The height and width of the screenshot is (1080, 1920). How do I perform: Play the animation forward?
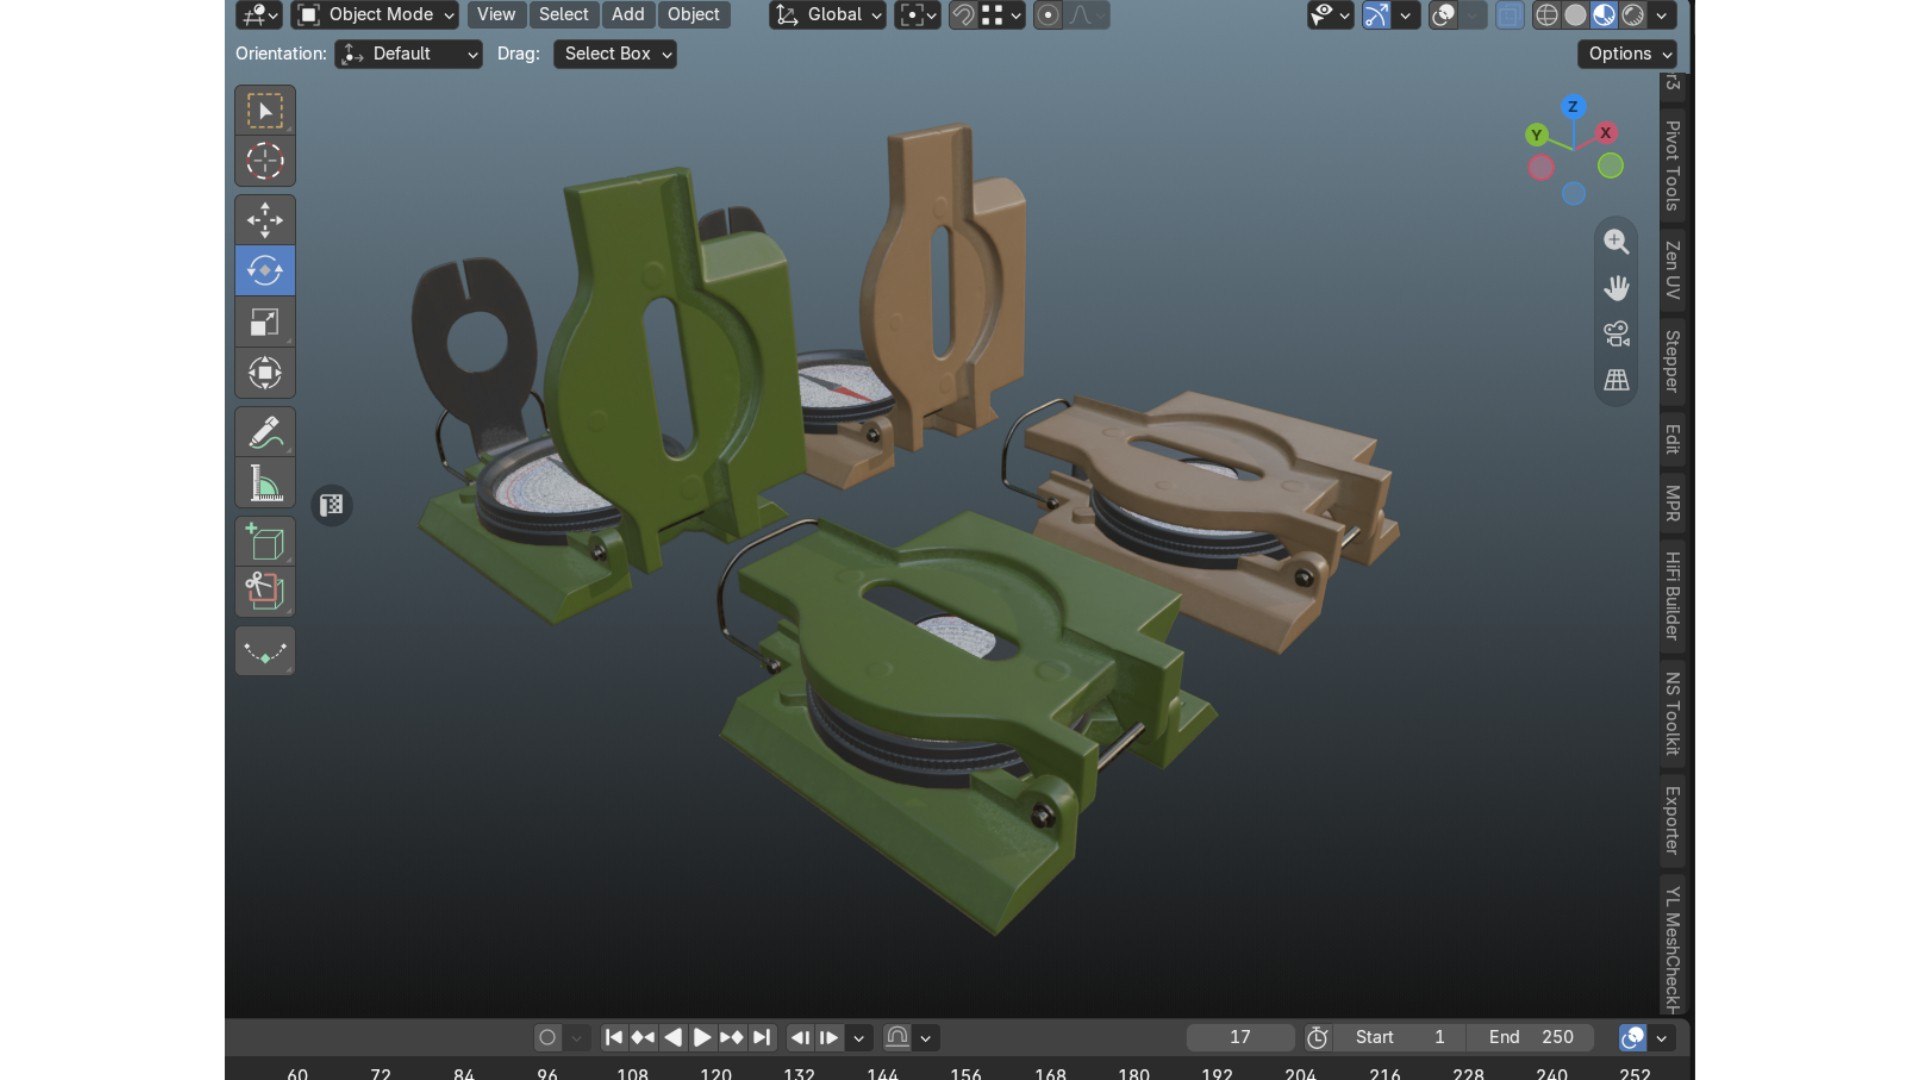(x=702, y=1037)
